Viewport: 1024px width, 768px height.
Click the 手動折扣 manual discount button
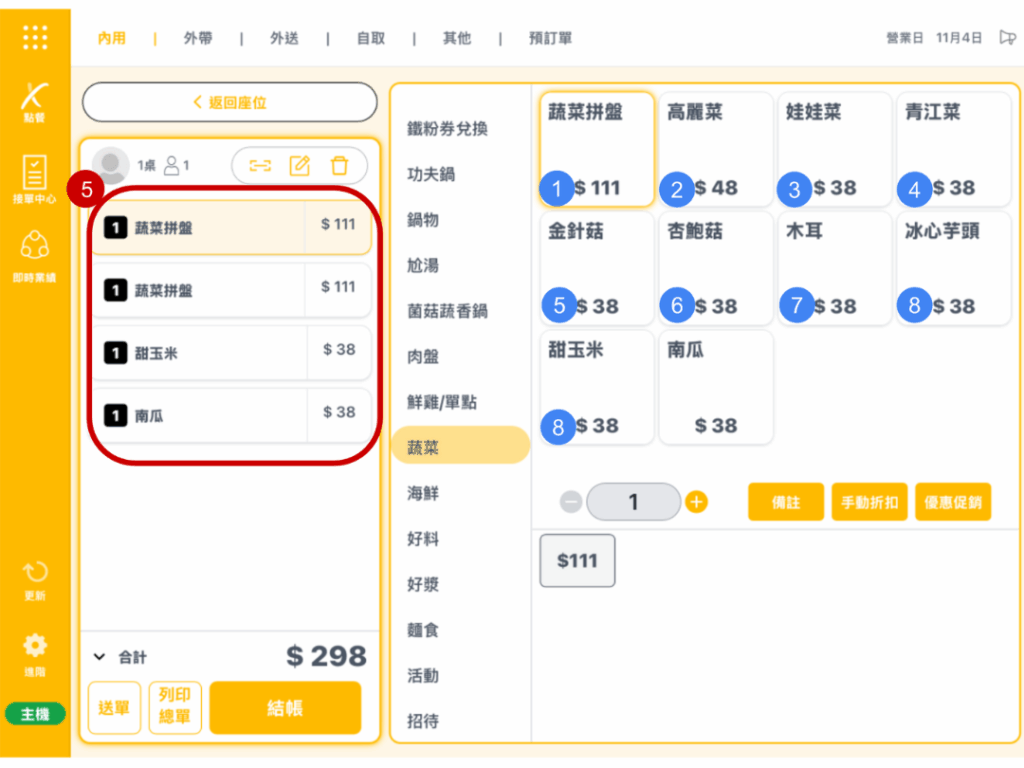point(869,502)
